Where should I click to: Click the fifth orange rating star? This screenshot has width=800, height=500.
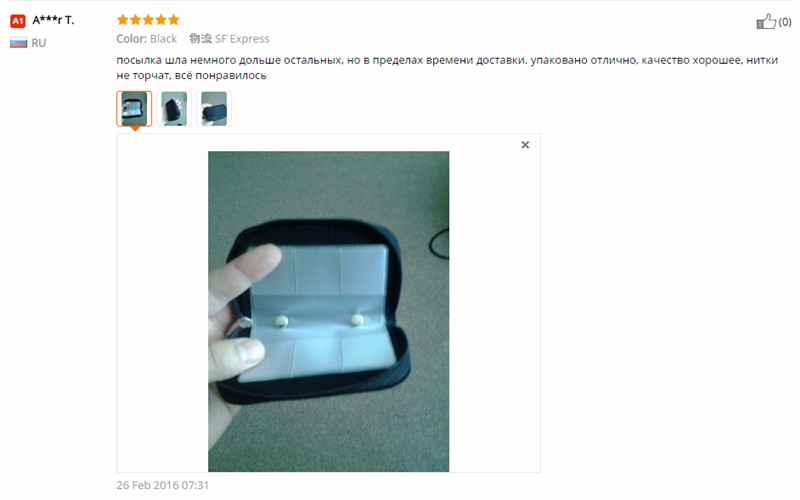tap(173, 20)
